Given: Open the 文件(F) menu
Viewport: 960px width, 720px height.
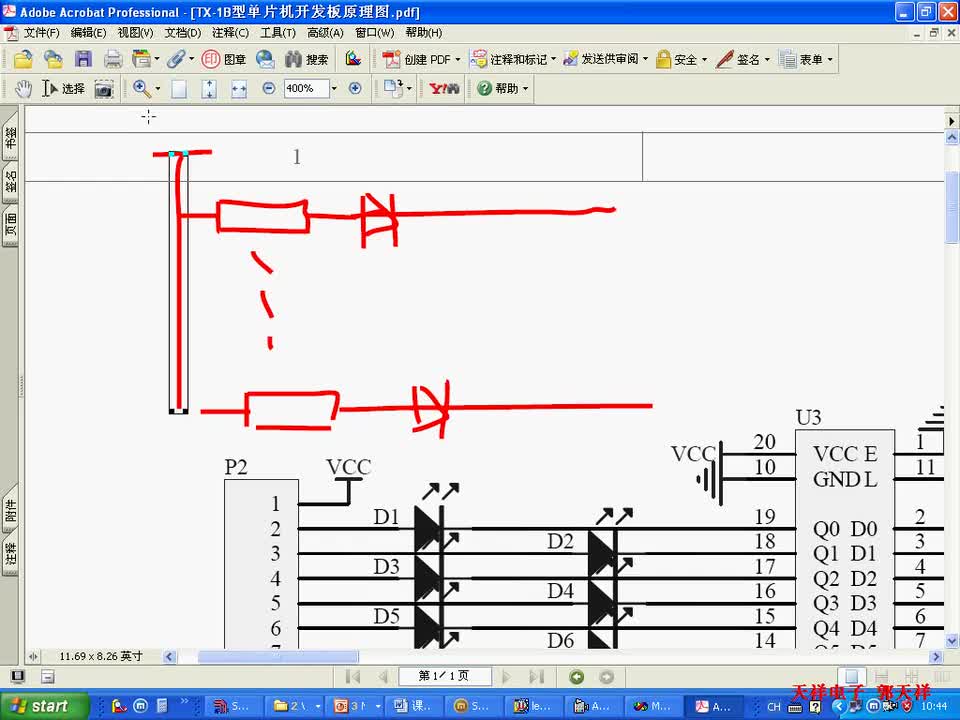Looking at the screenshot, I should 42,32.
